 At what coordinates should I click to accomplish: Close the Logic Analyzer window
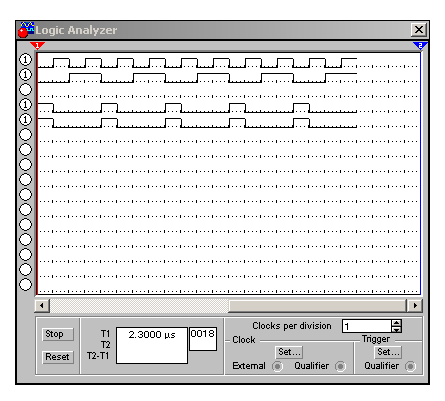[419, 30]
